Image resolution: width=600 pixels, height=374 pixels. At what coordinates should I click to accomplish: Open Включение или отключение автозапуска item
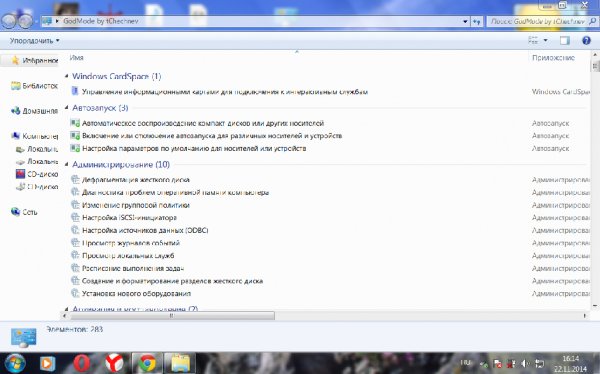[x=212, y=136]
